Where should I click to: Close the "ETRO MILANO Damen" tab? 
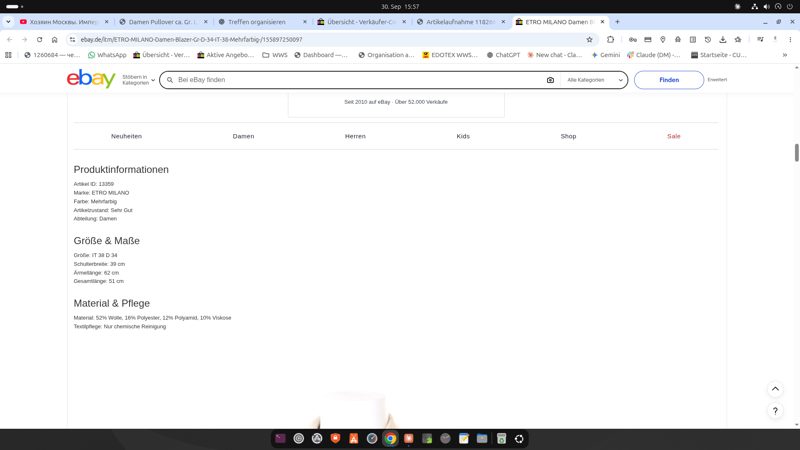click(602, 22)
